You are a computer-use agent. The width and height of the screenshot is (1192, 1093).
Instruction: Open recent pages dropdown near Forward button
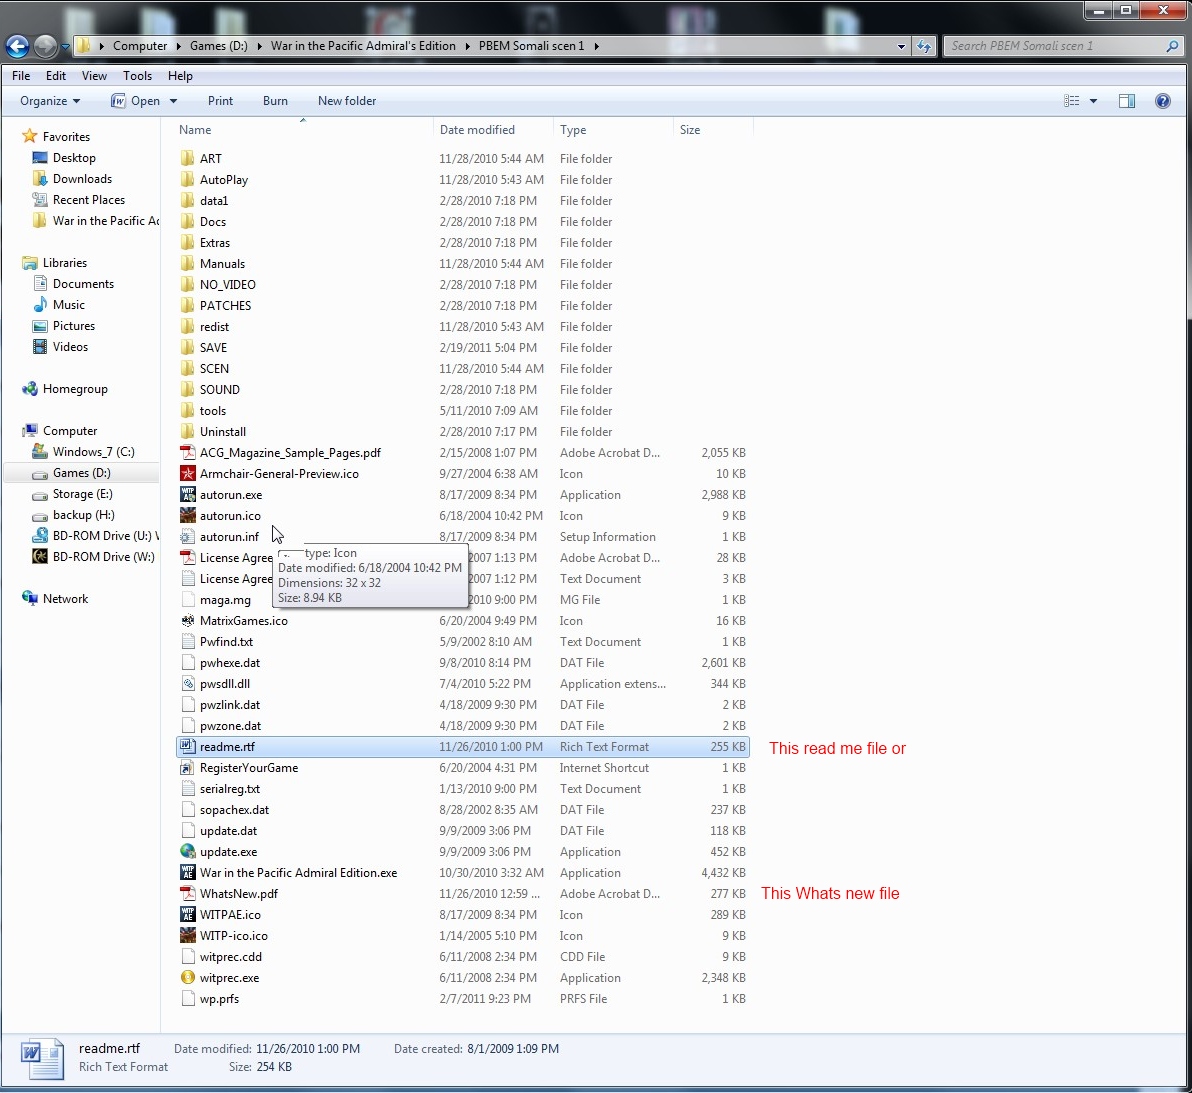point(65,47)
